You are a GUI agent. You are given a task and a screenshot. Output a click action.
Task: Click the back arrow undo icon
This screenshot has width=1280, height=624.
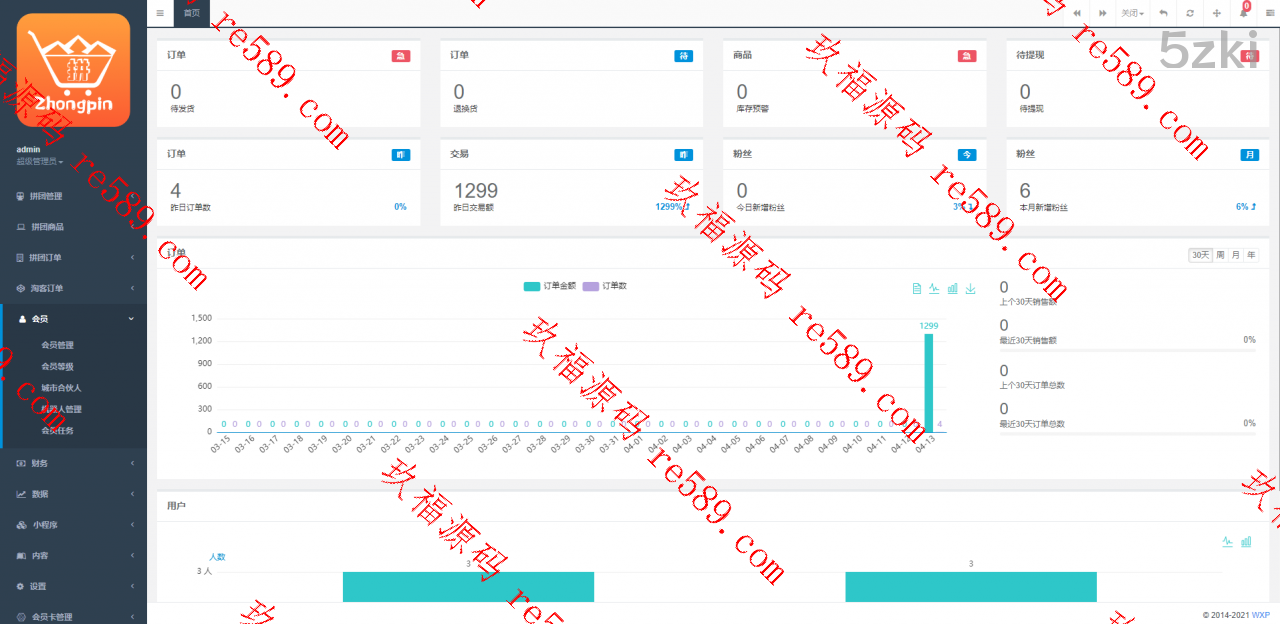click(x=1163, y=13)
